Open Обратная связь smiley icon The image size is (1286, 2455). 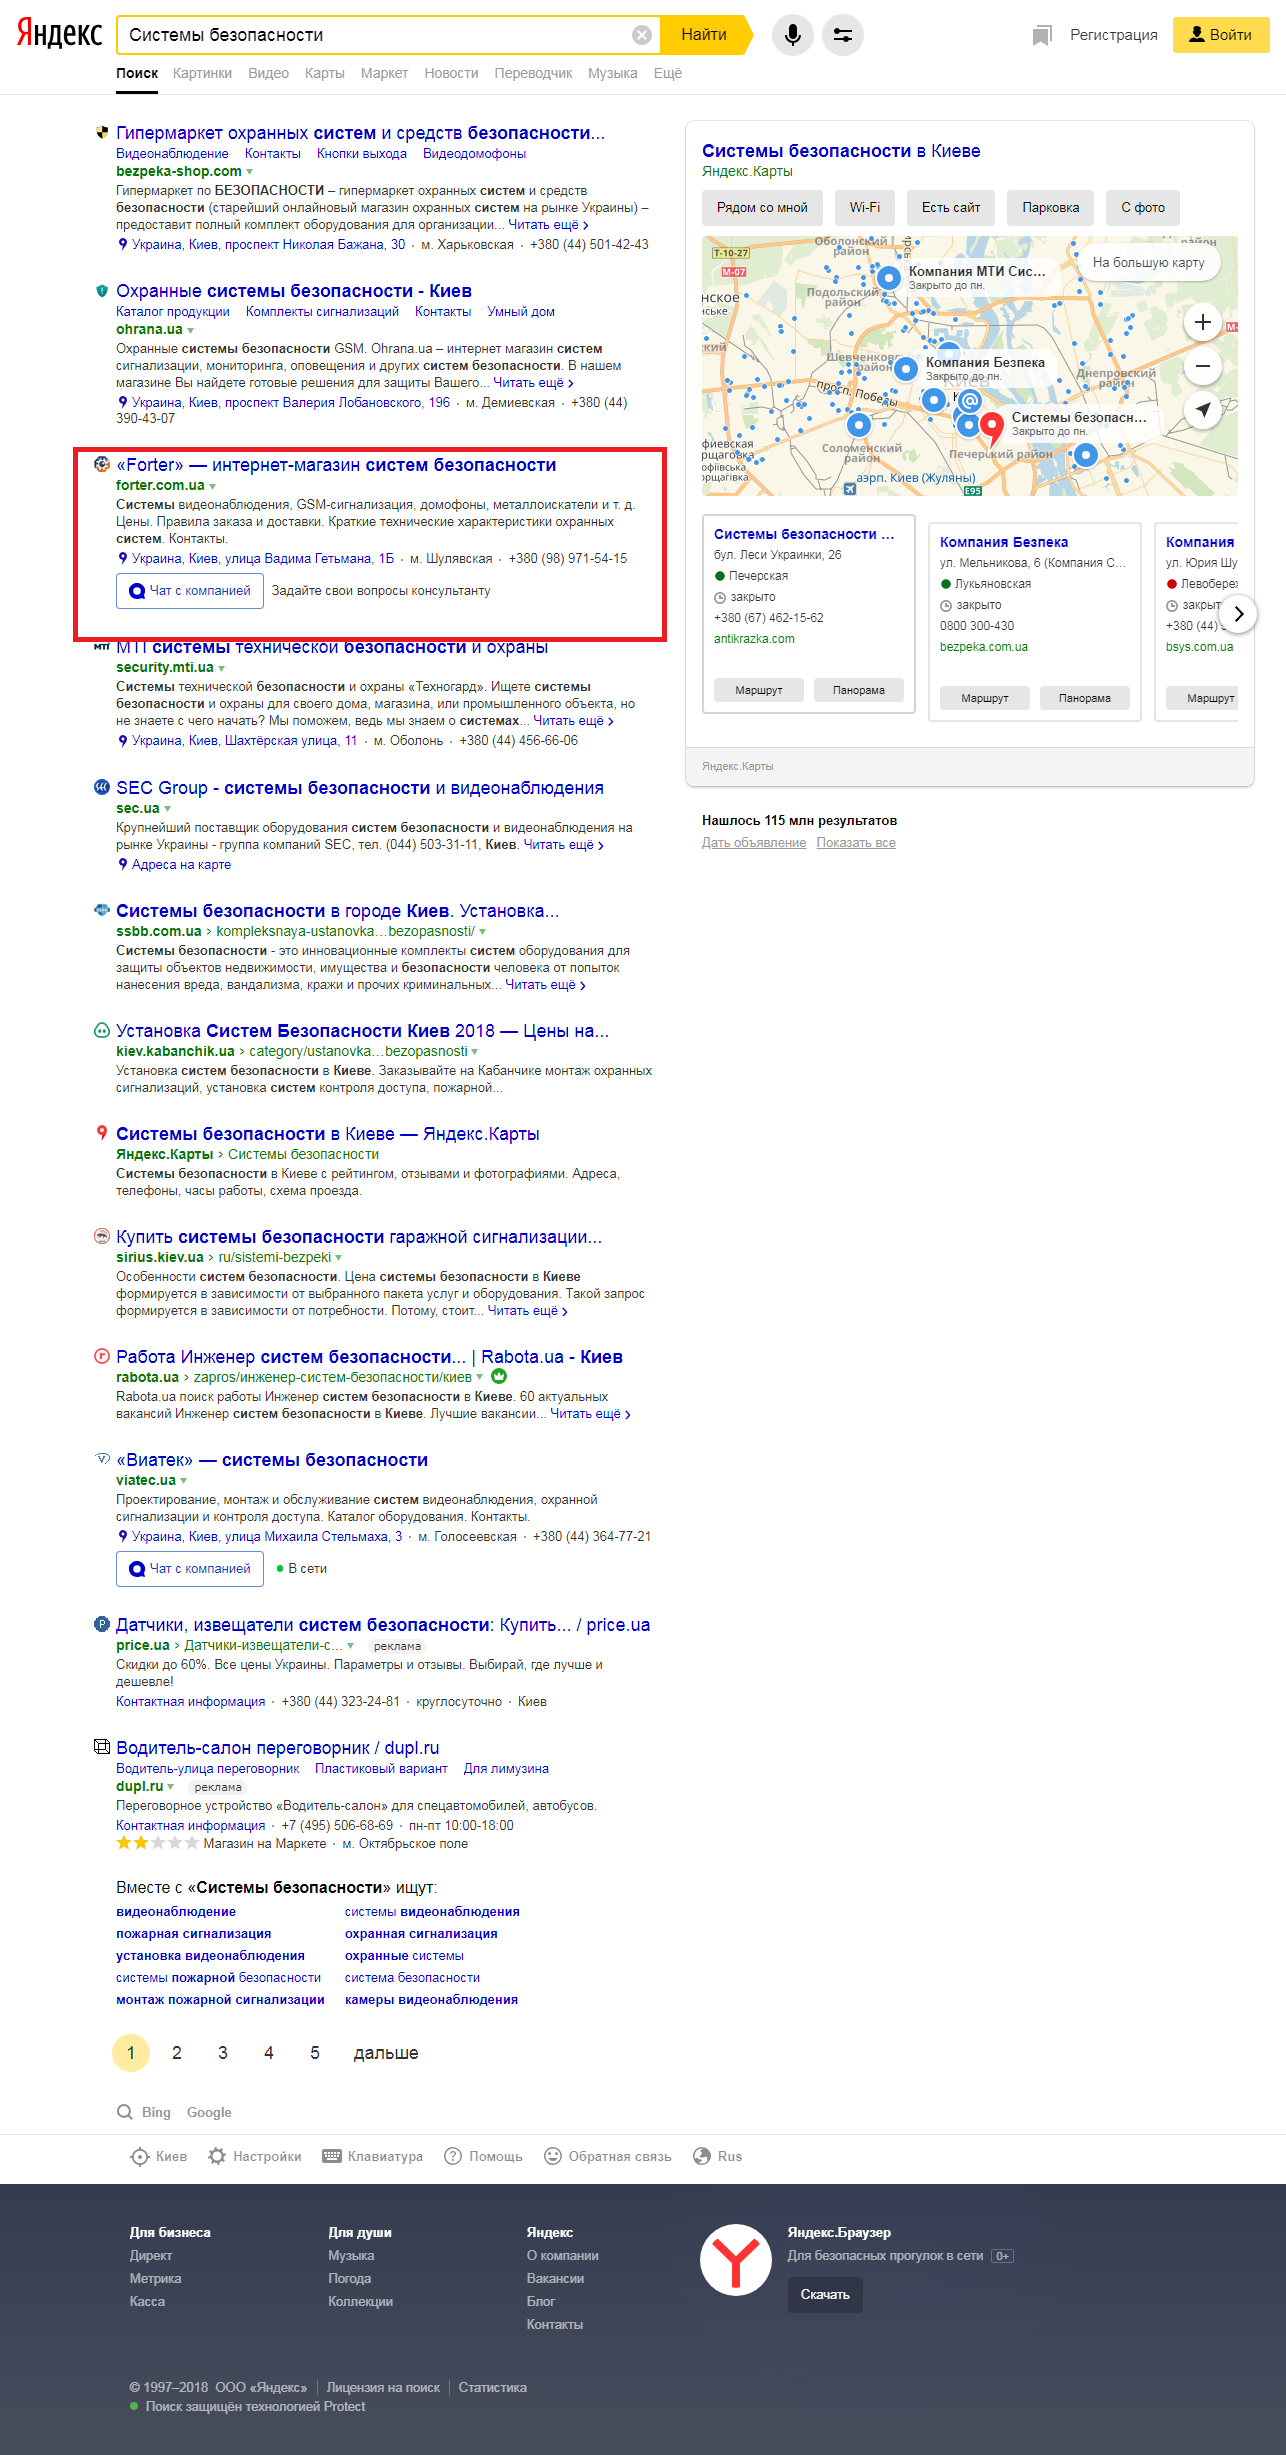[553, 2156]
